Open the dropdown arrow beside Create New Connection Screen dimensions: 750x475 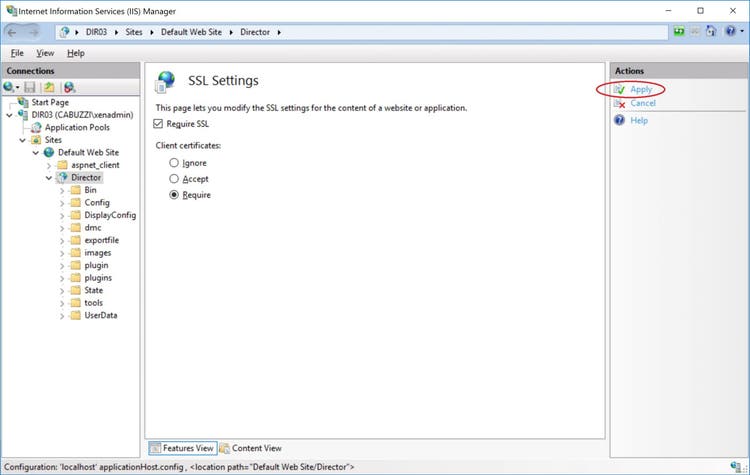pyautogui.click(x=17, y=88)
